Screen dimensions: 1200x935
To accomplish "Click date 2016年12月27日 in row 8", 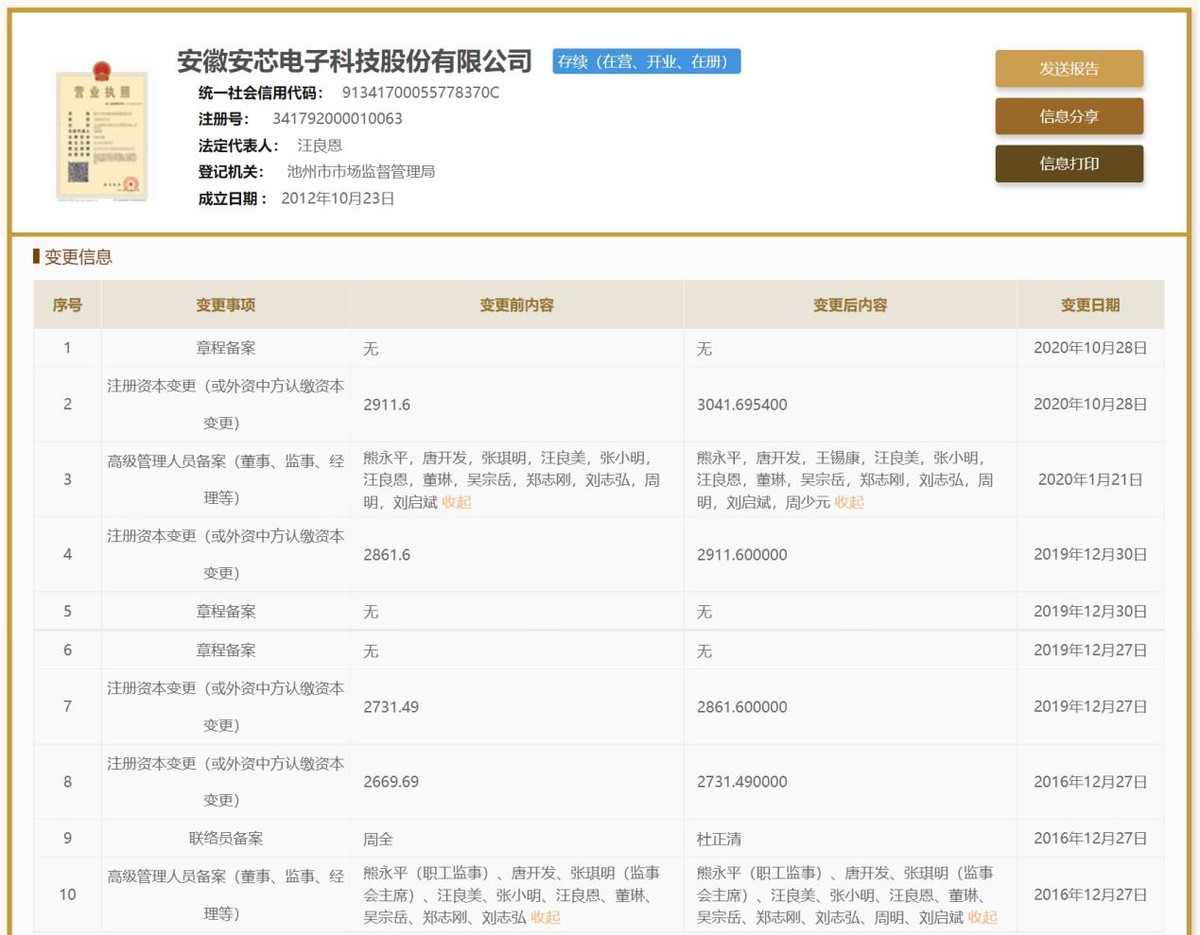I will pyautogui.click(x=1090, y=782).
